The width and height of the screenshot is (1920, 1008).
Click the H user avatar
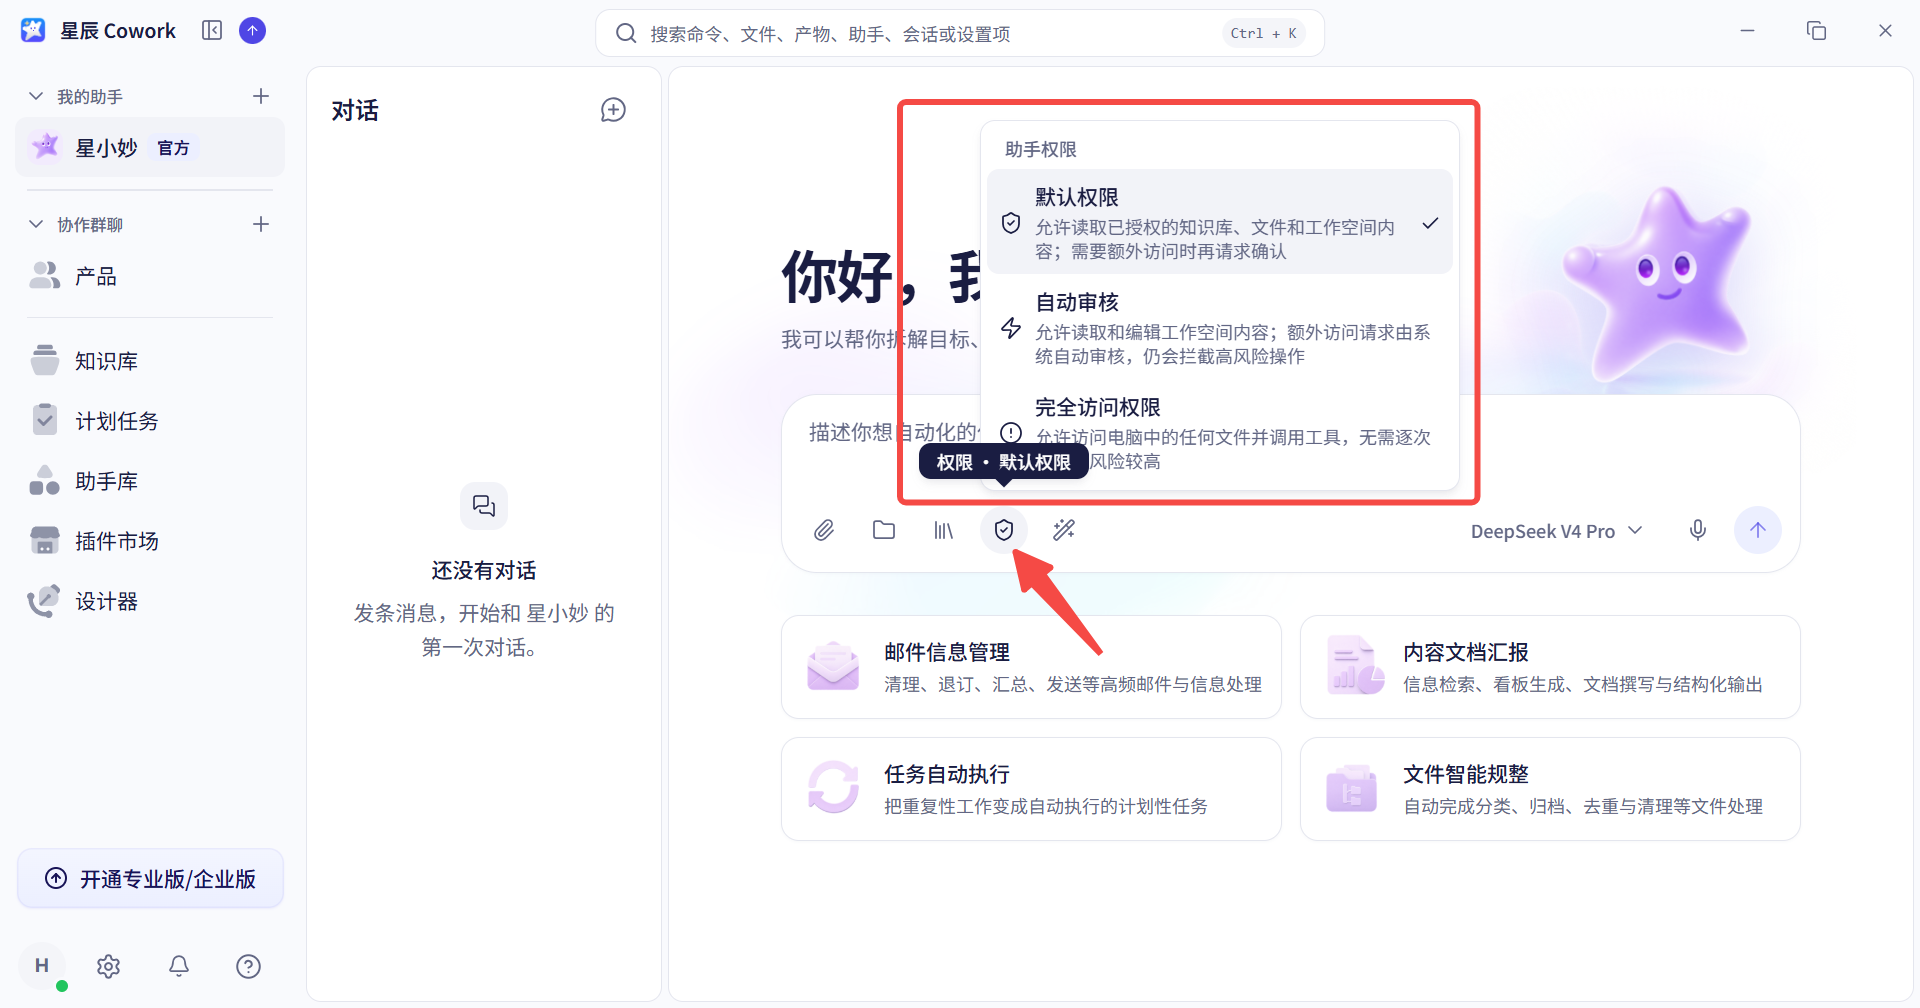click(x=42, y=966)
